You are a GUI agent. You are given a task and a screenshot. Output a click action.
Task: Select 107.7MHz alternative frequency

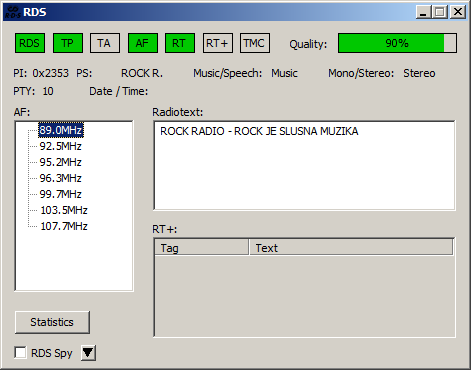(x=64, y=226)
